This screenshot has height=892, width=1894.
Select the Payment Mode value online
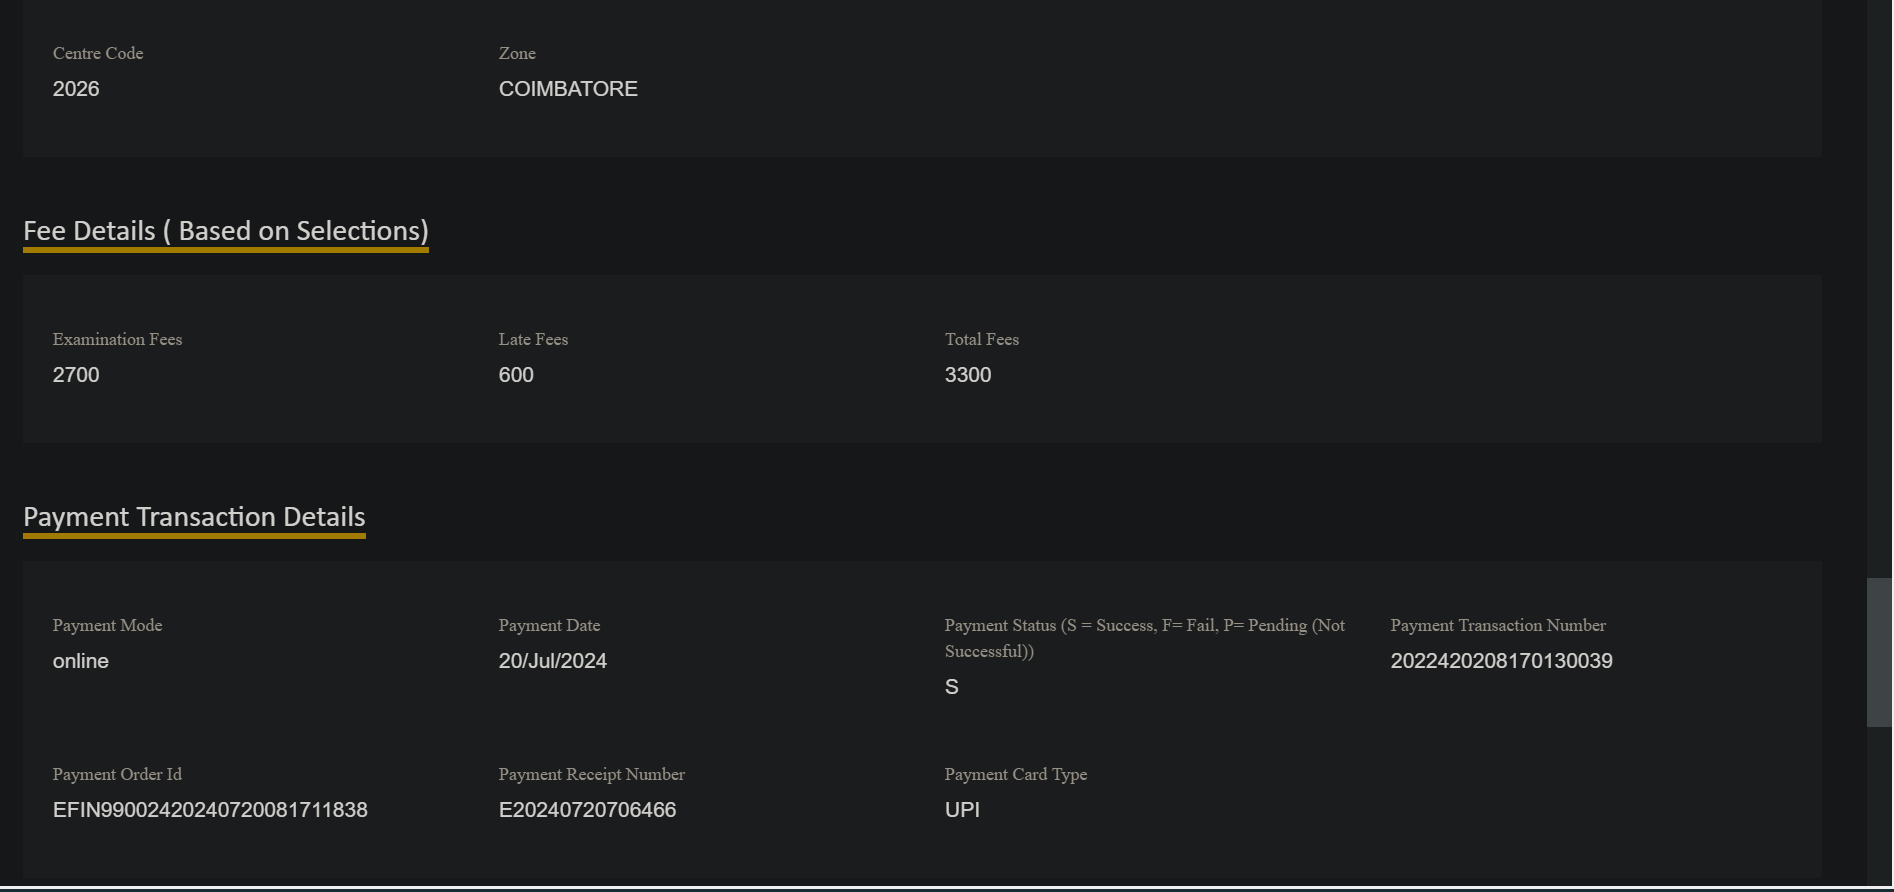[x=81, y=661]
